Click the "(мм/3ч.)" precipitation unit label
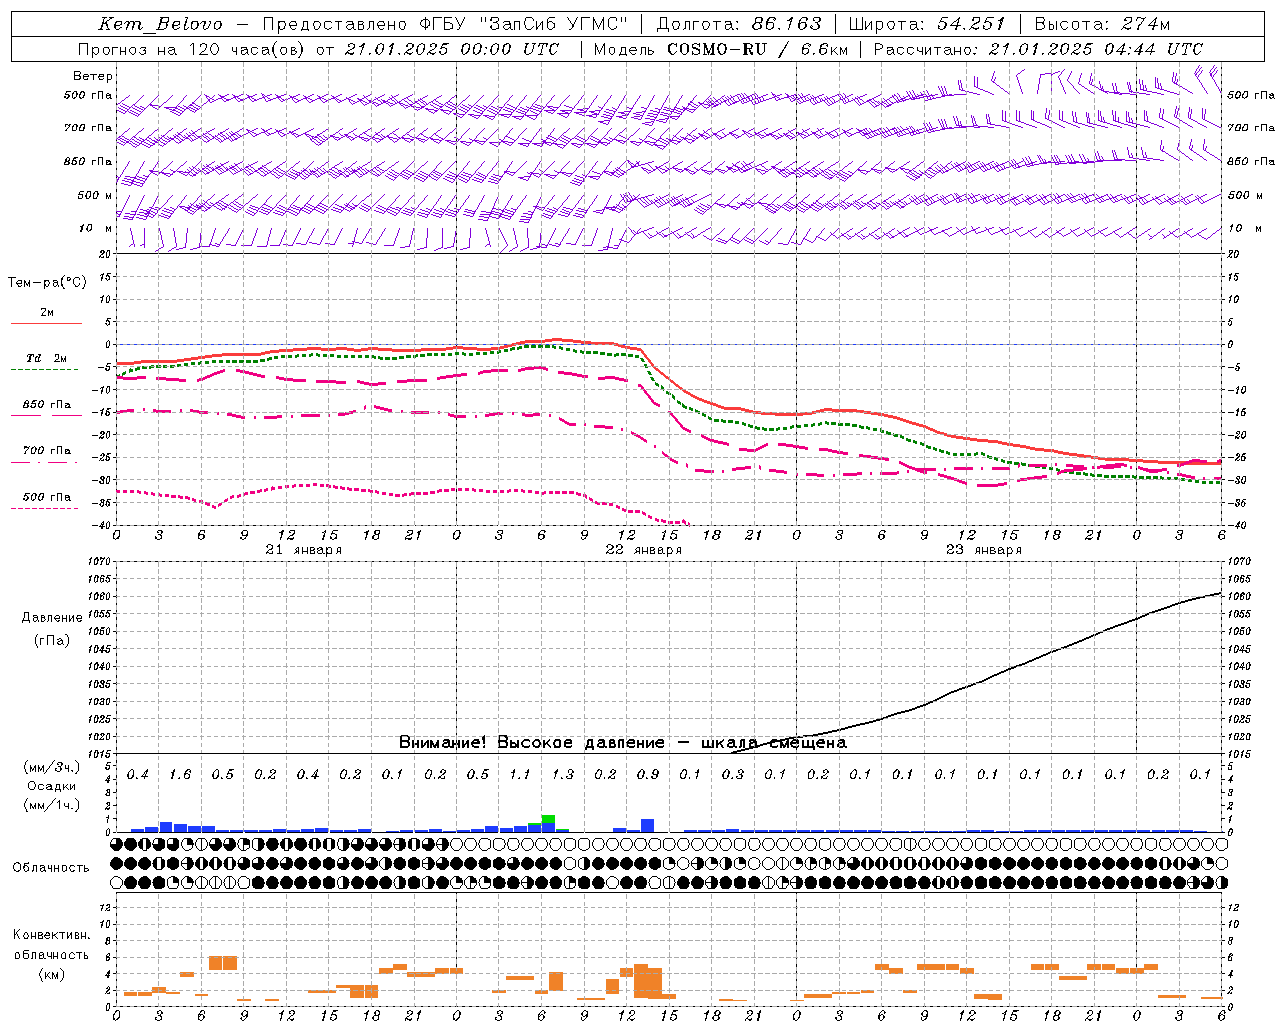Viewport: 1280px width, 1024px height. [x=52, y=768]
